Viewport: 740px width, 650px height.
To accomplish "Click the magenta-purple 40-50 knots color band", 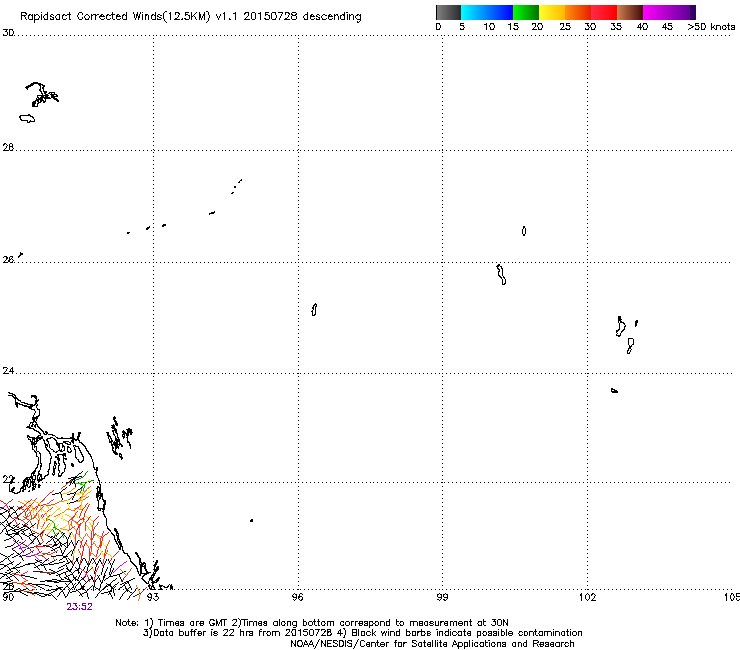I will tap(669, 12).
